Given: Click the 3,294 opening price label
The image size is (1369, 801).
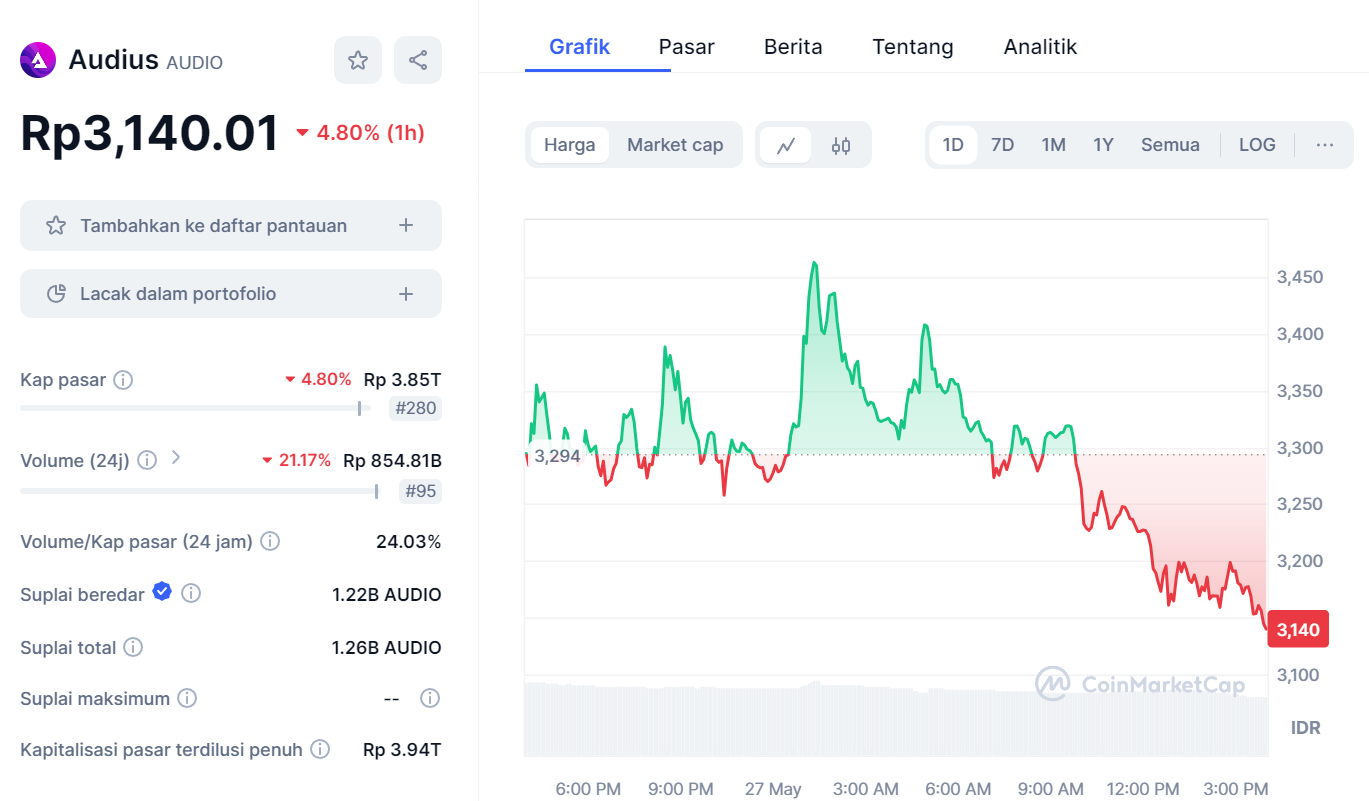Looking at the screenshot, I should pyautogui.click(x=557, y=457).
